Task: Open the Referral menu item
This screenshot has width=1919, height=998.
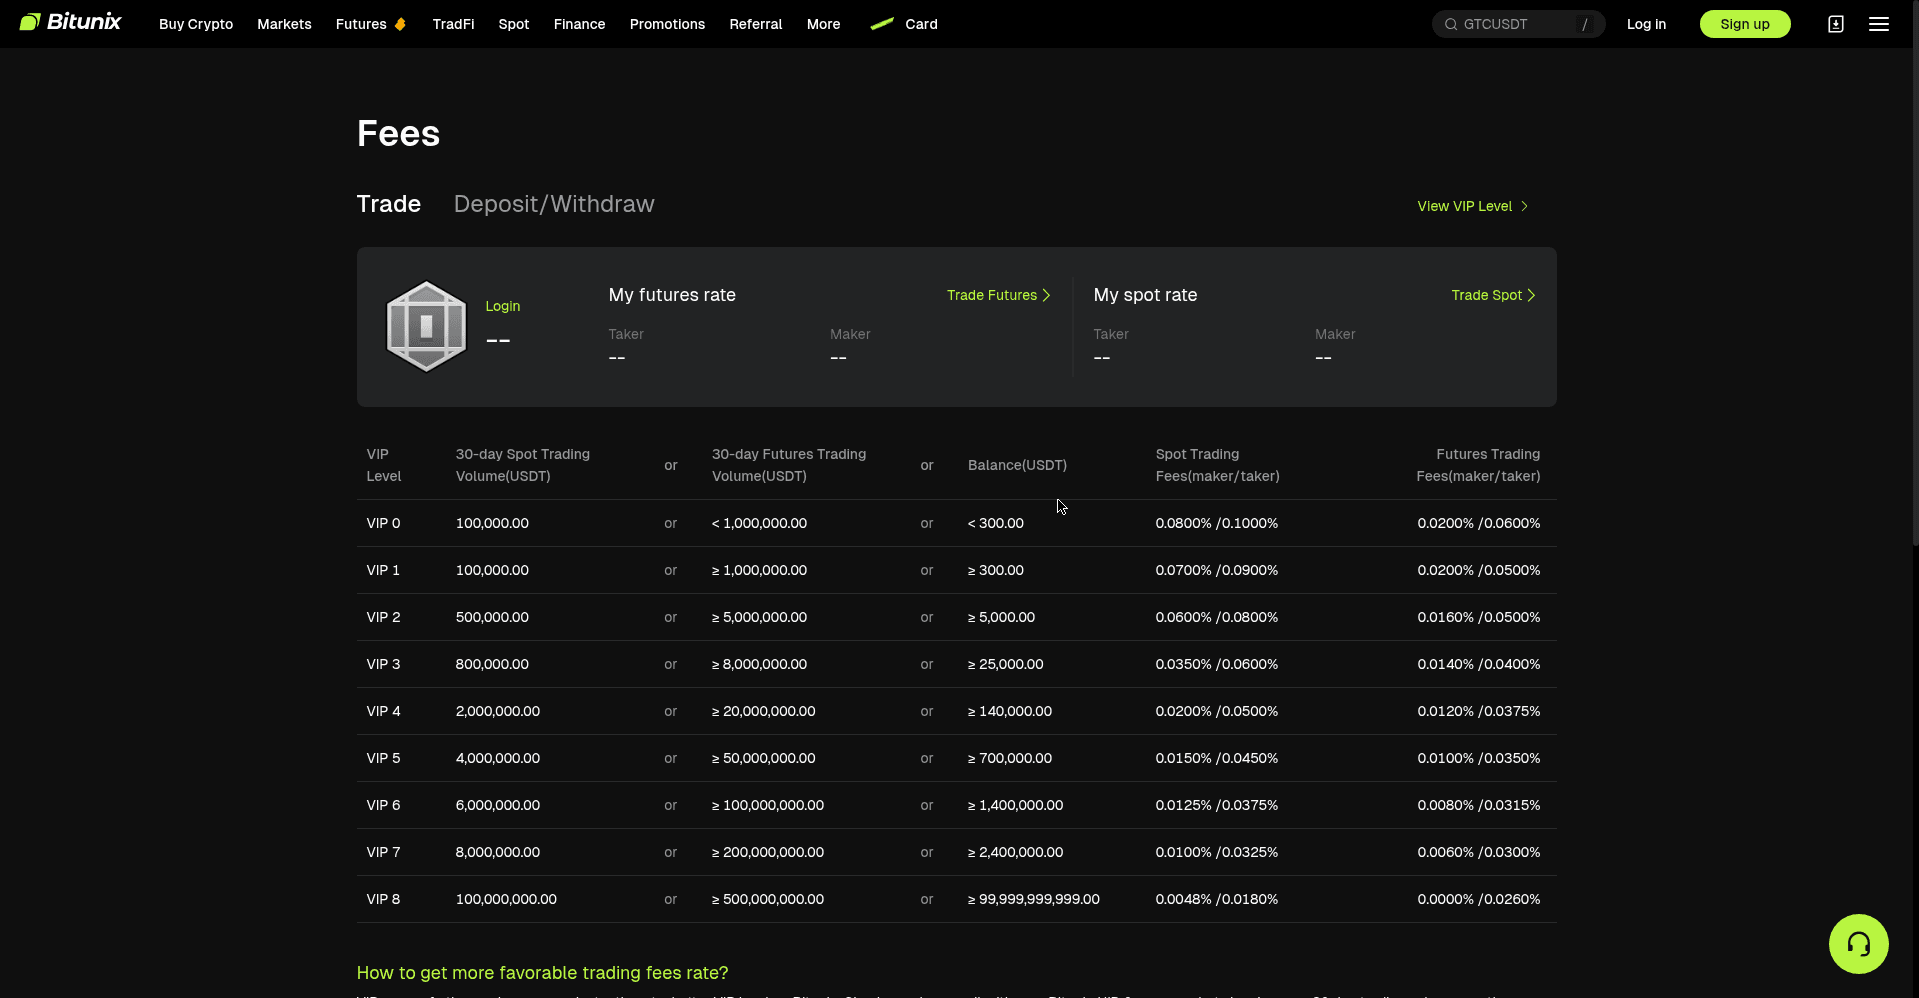Action: (756, 24)
